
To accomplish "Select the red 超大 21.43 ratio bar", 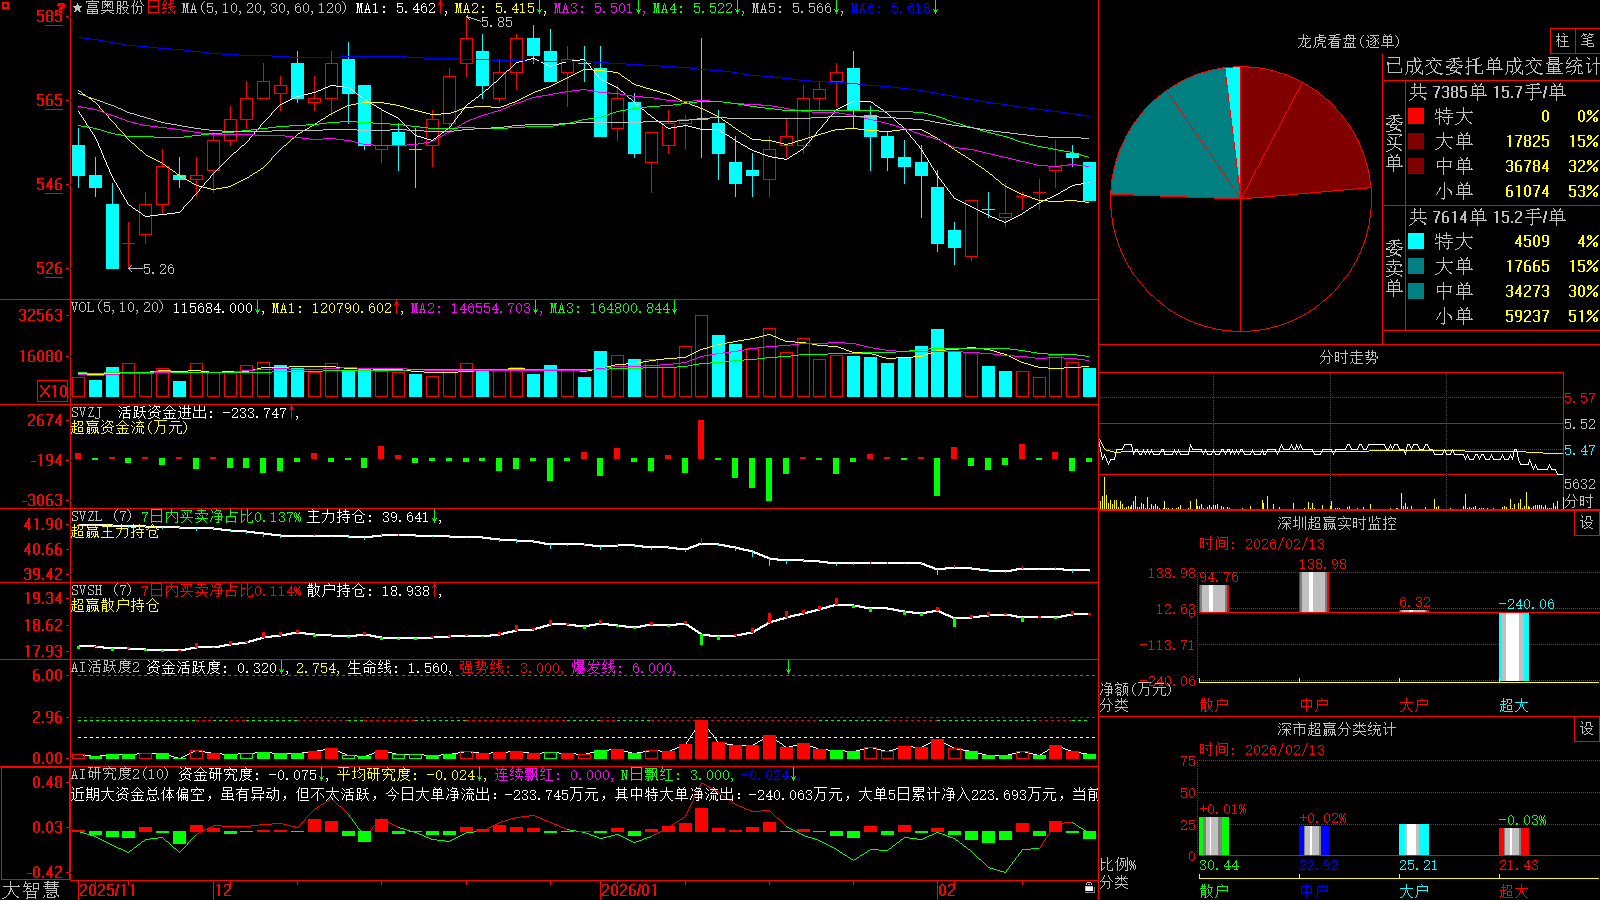I will click(x=1513, y=841).
